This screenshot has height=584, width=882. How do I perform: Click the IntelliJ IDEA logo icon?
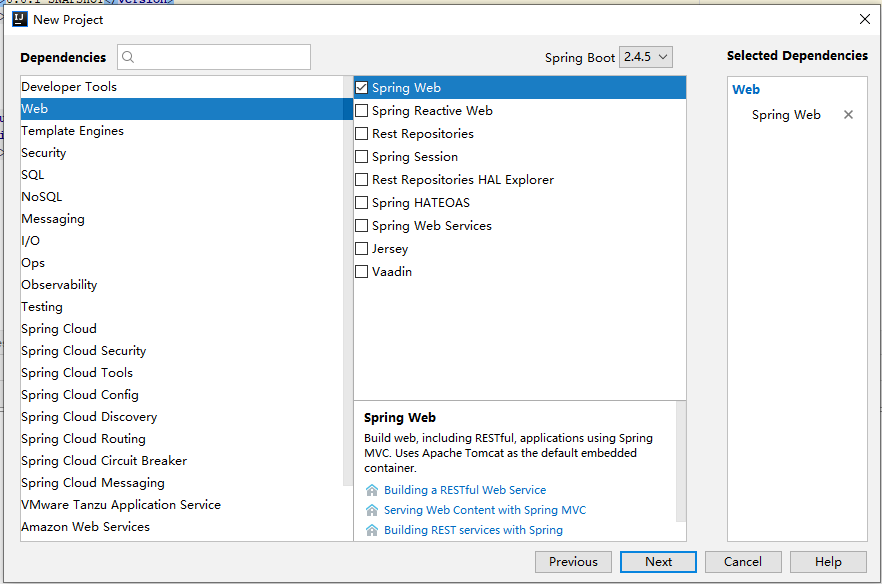(x=20, y=19)
